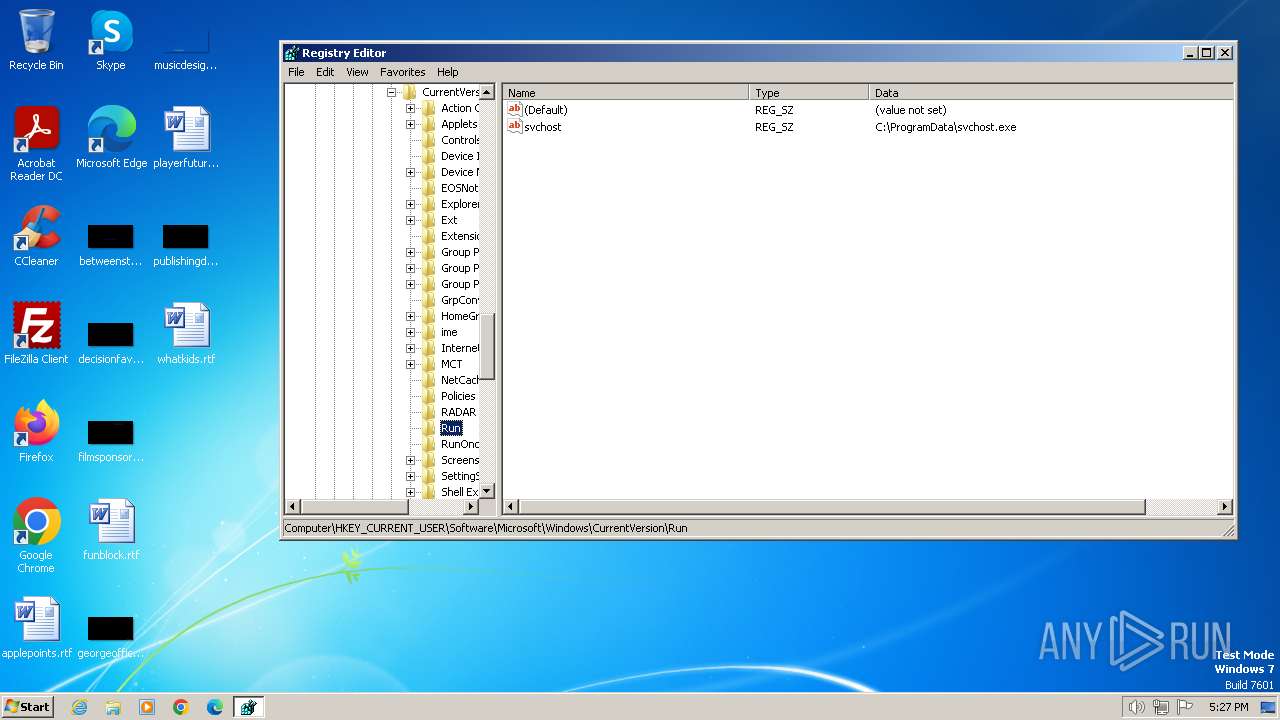Click the Action Center flag tray icon
This screenshot has width=1280, height=720.
pos(1185,707)
